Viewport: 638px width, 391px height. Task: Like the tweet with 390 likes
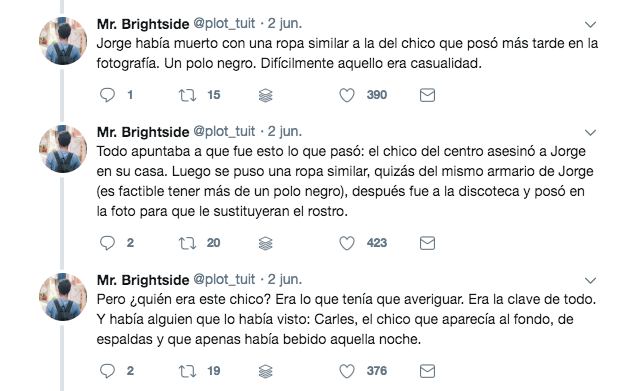[347, 95]
